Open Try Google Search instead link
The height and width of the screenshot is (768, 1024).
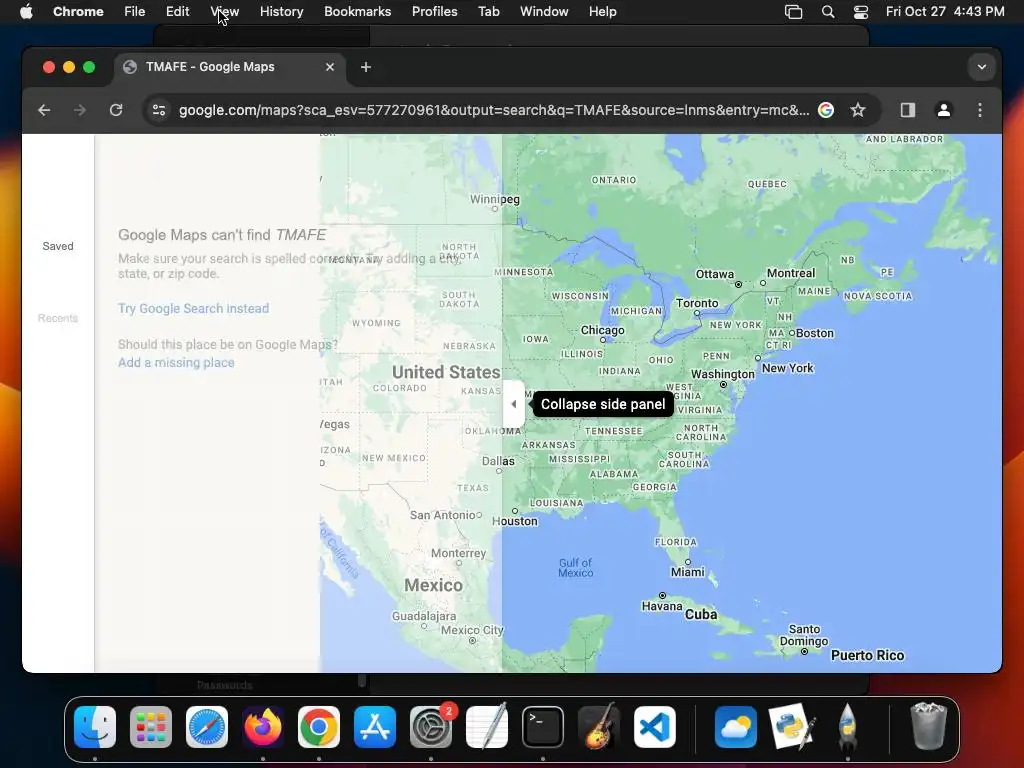193,308
